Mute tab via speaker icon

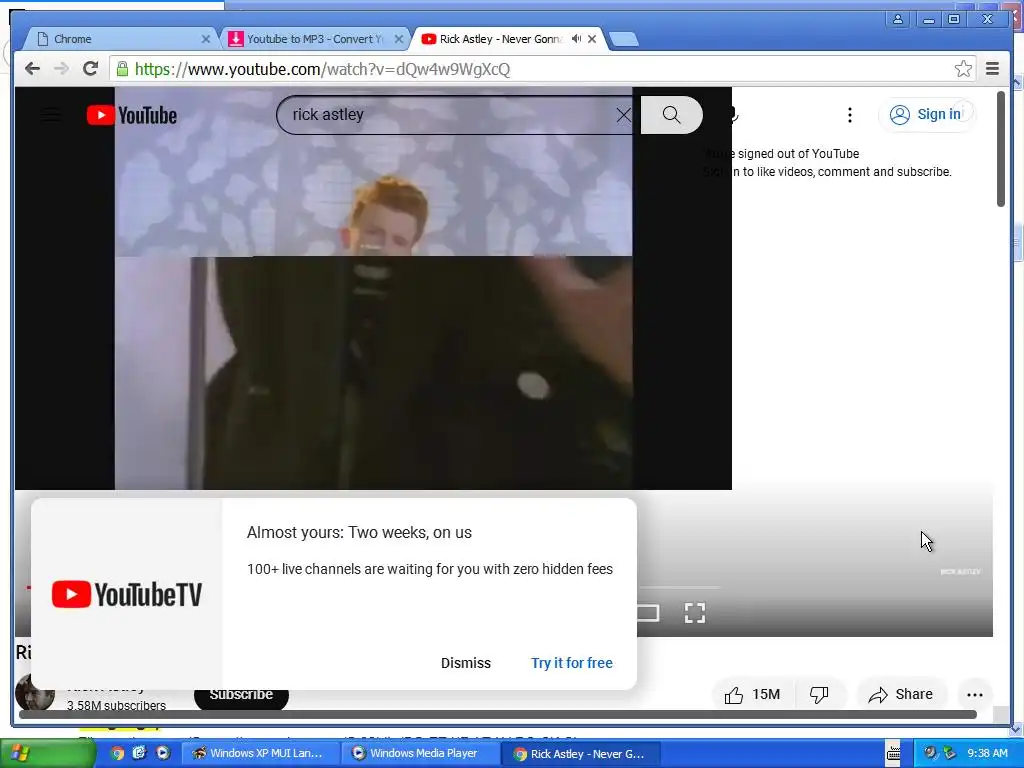point(576,39)
